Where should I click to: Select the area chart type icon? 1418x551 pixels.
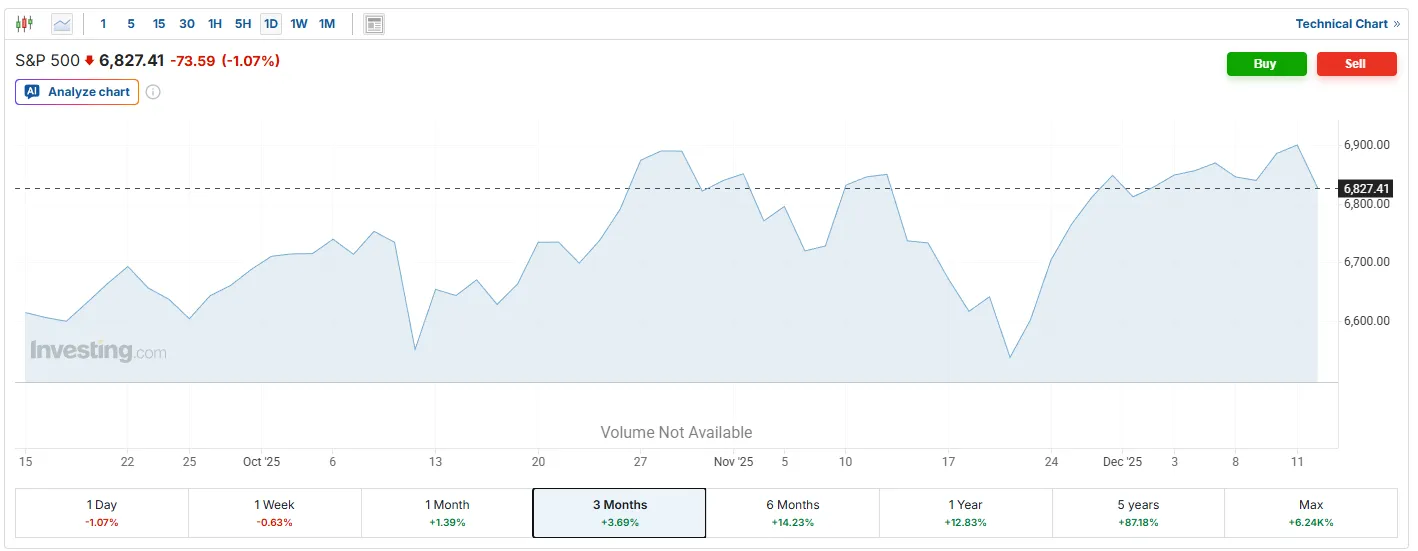coord(62,23)
